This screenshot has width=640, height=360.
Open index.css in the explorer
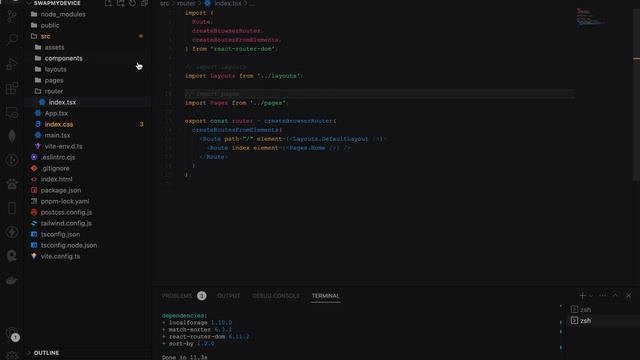tap(88, 124)
